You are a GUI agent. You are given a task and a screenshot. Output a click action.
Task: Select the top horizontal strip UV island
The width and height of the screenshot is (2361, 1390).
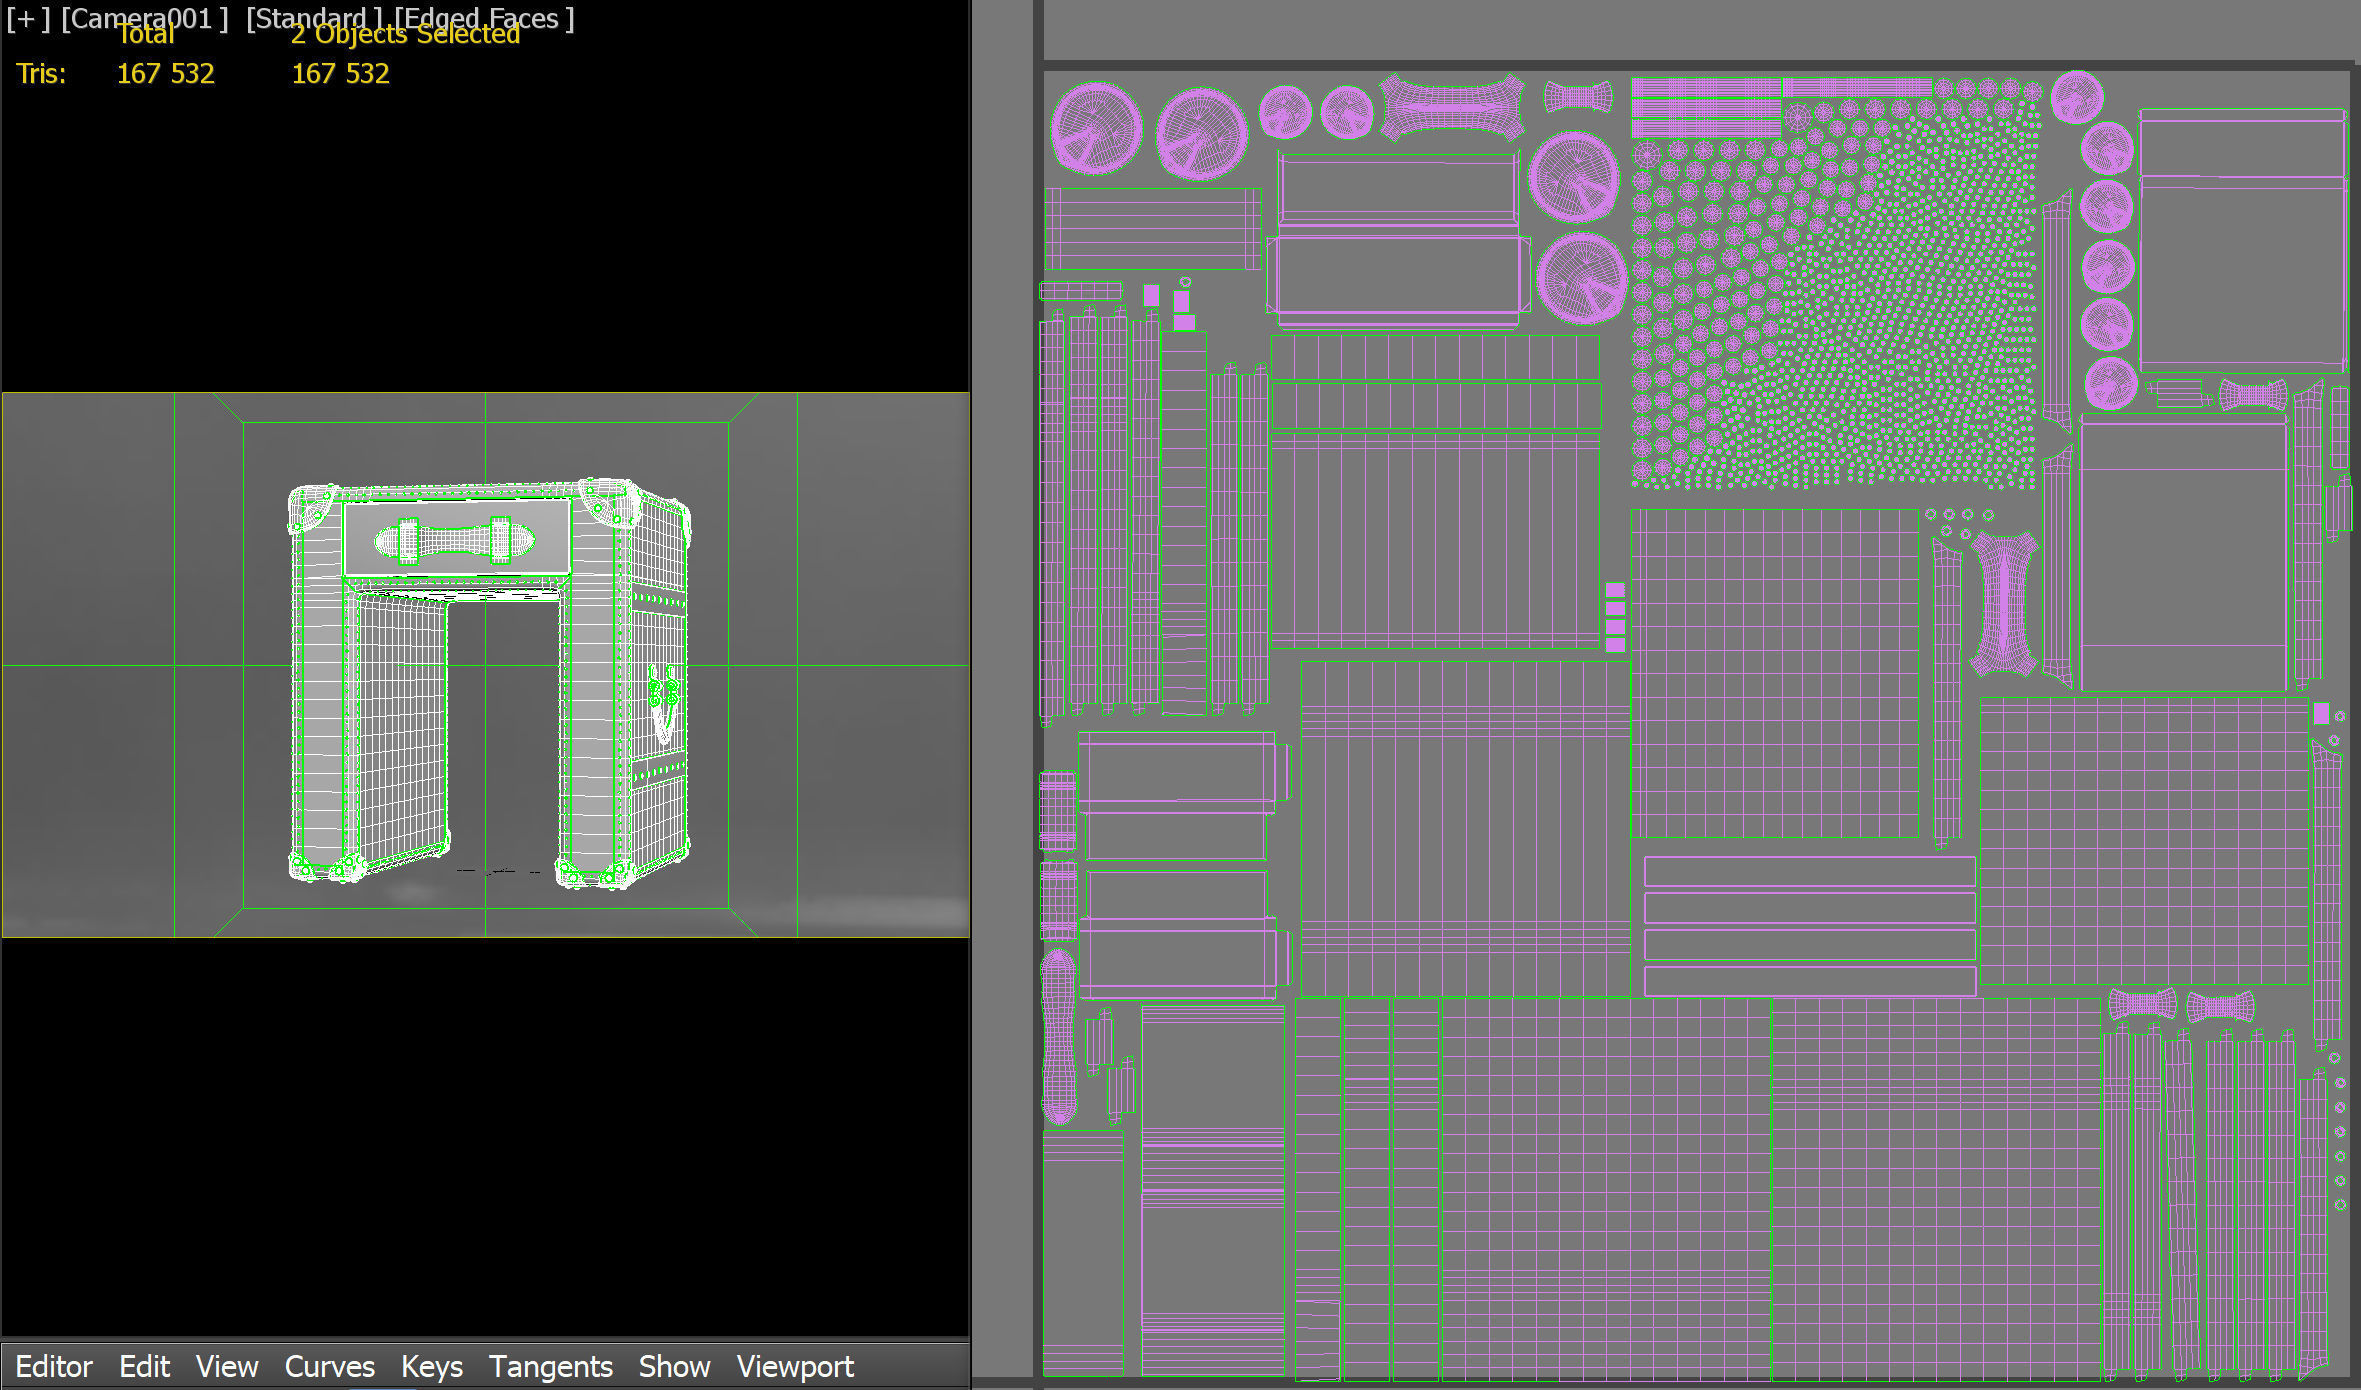[x=1809, y=871]
